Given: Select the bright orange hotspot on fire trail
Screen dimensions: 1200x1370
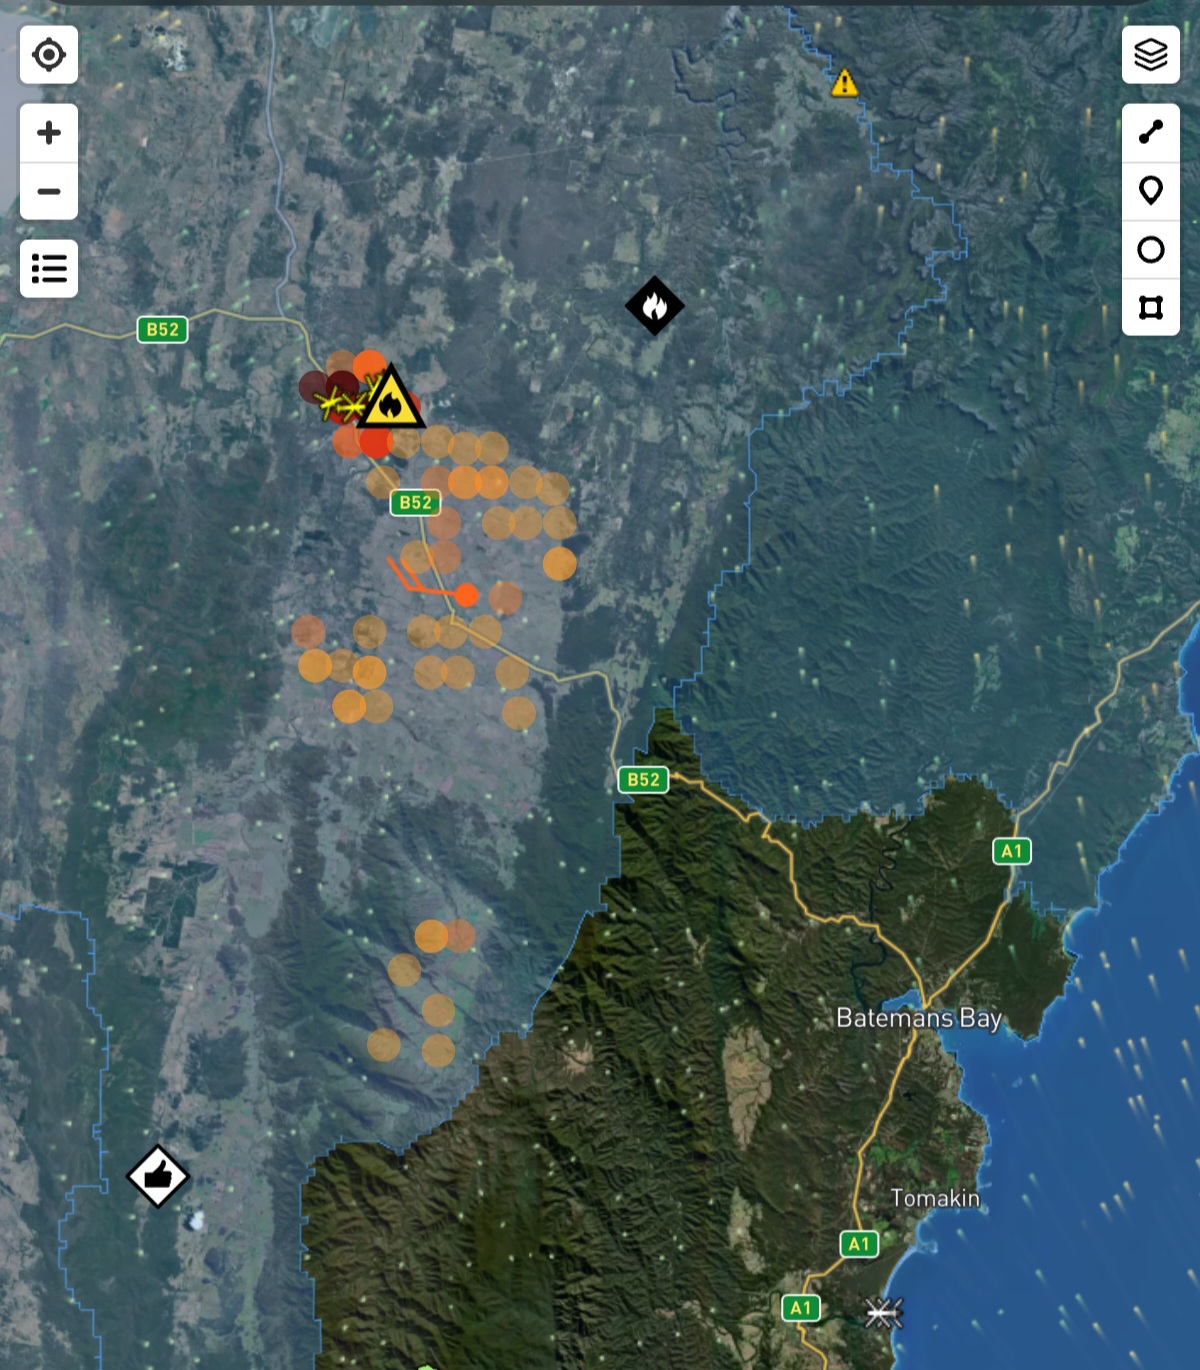Looking at the screenshot, I should (466, 595).
